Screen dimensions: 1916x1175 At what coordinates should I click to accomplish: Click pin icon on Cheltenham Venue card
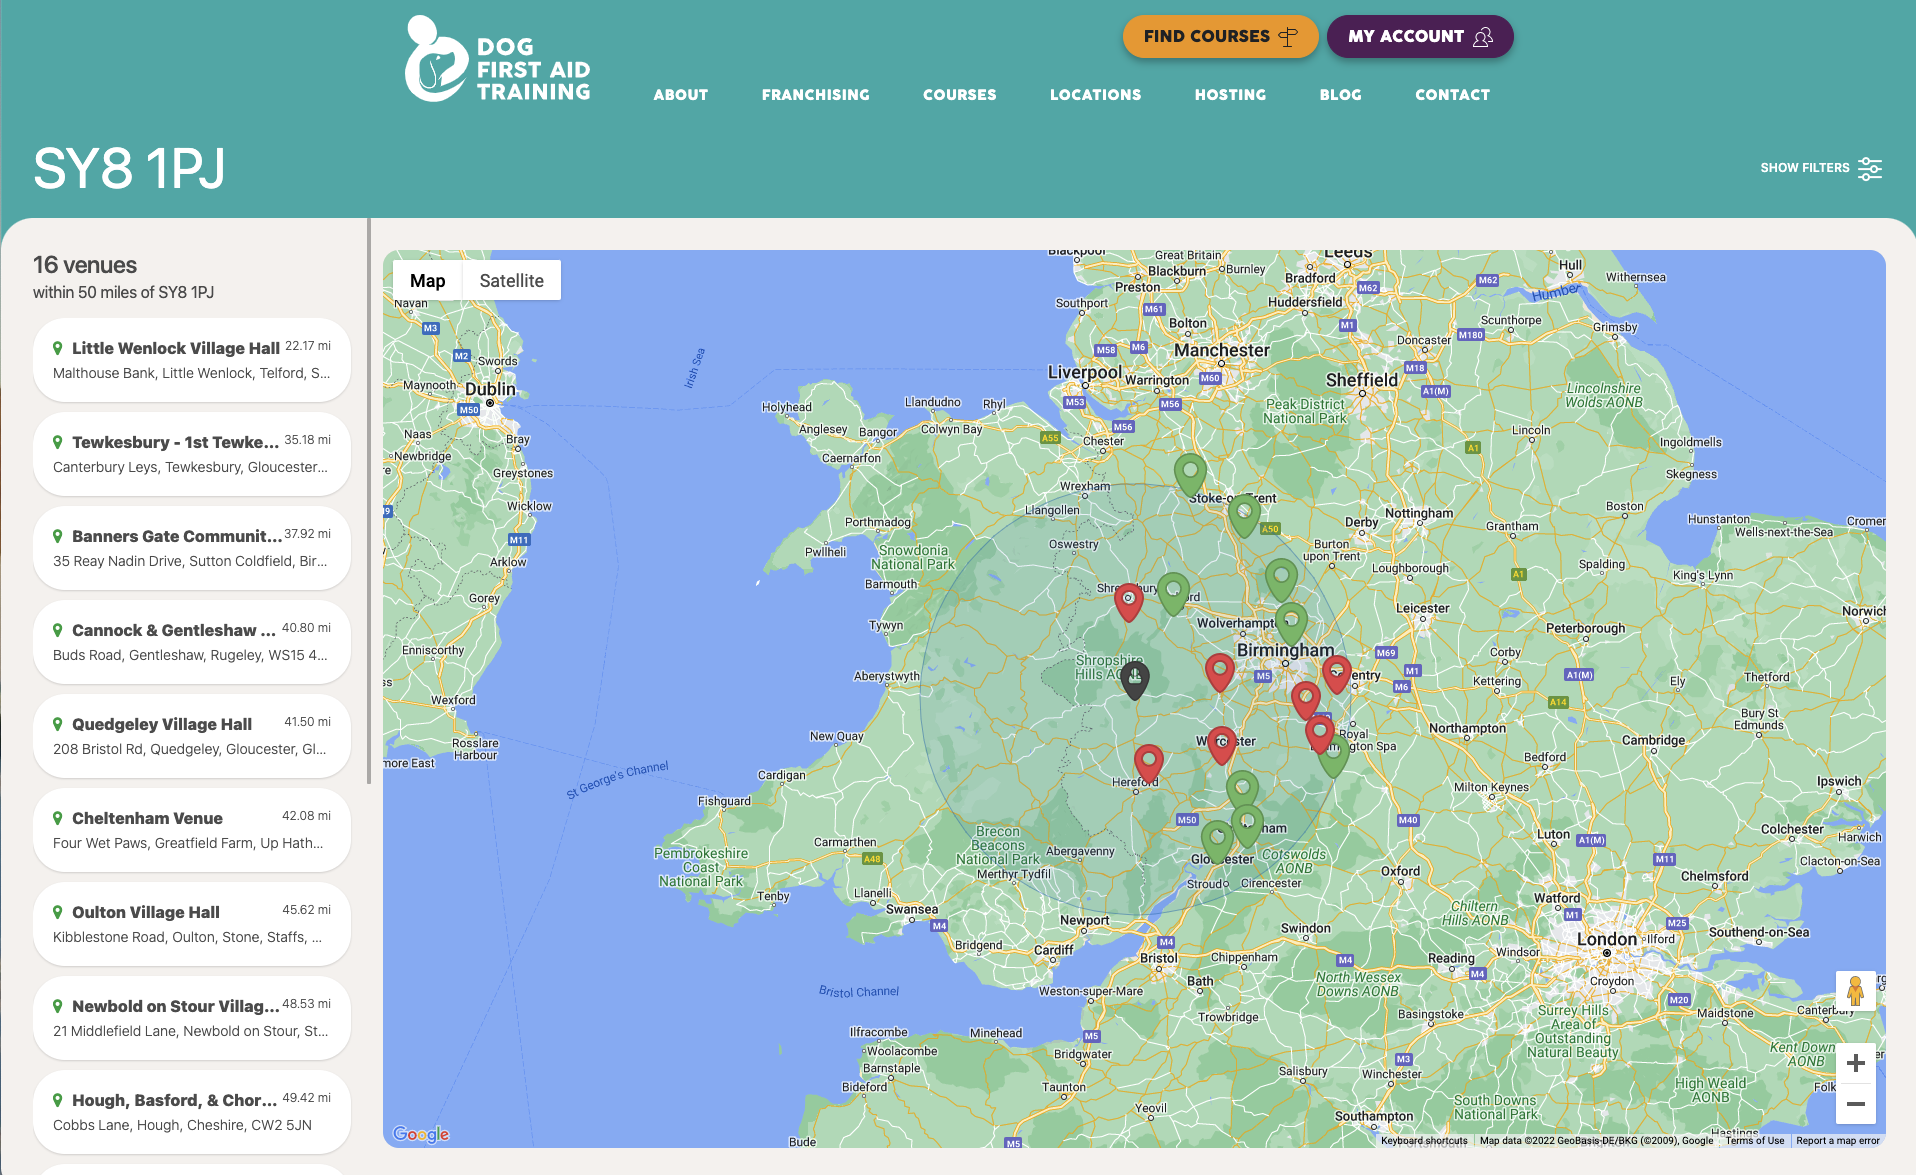tap(58, 818)
